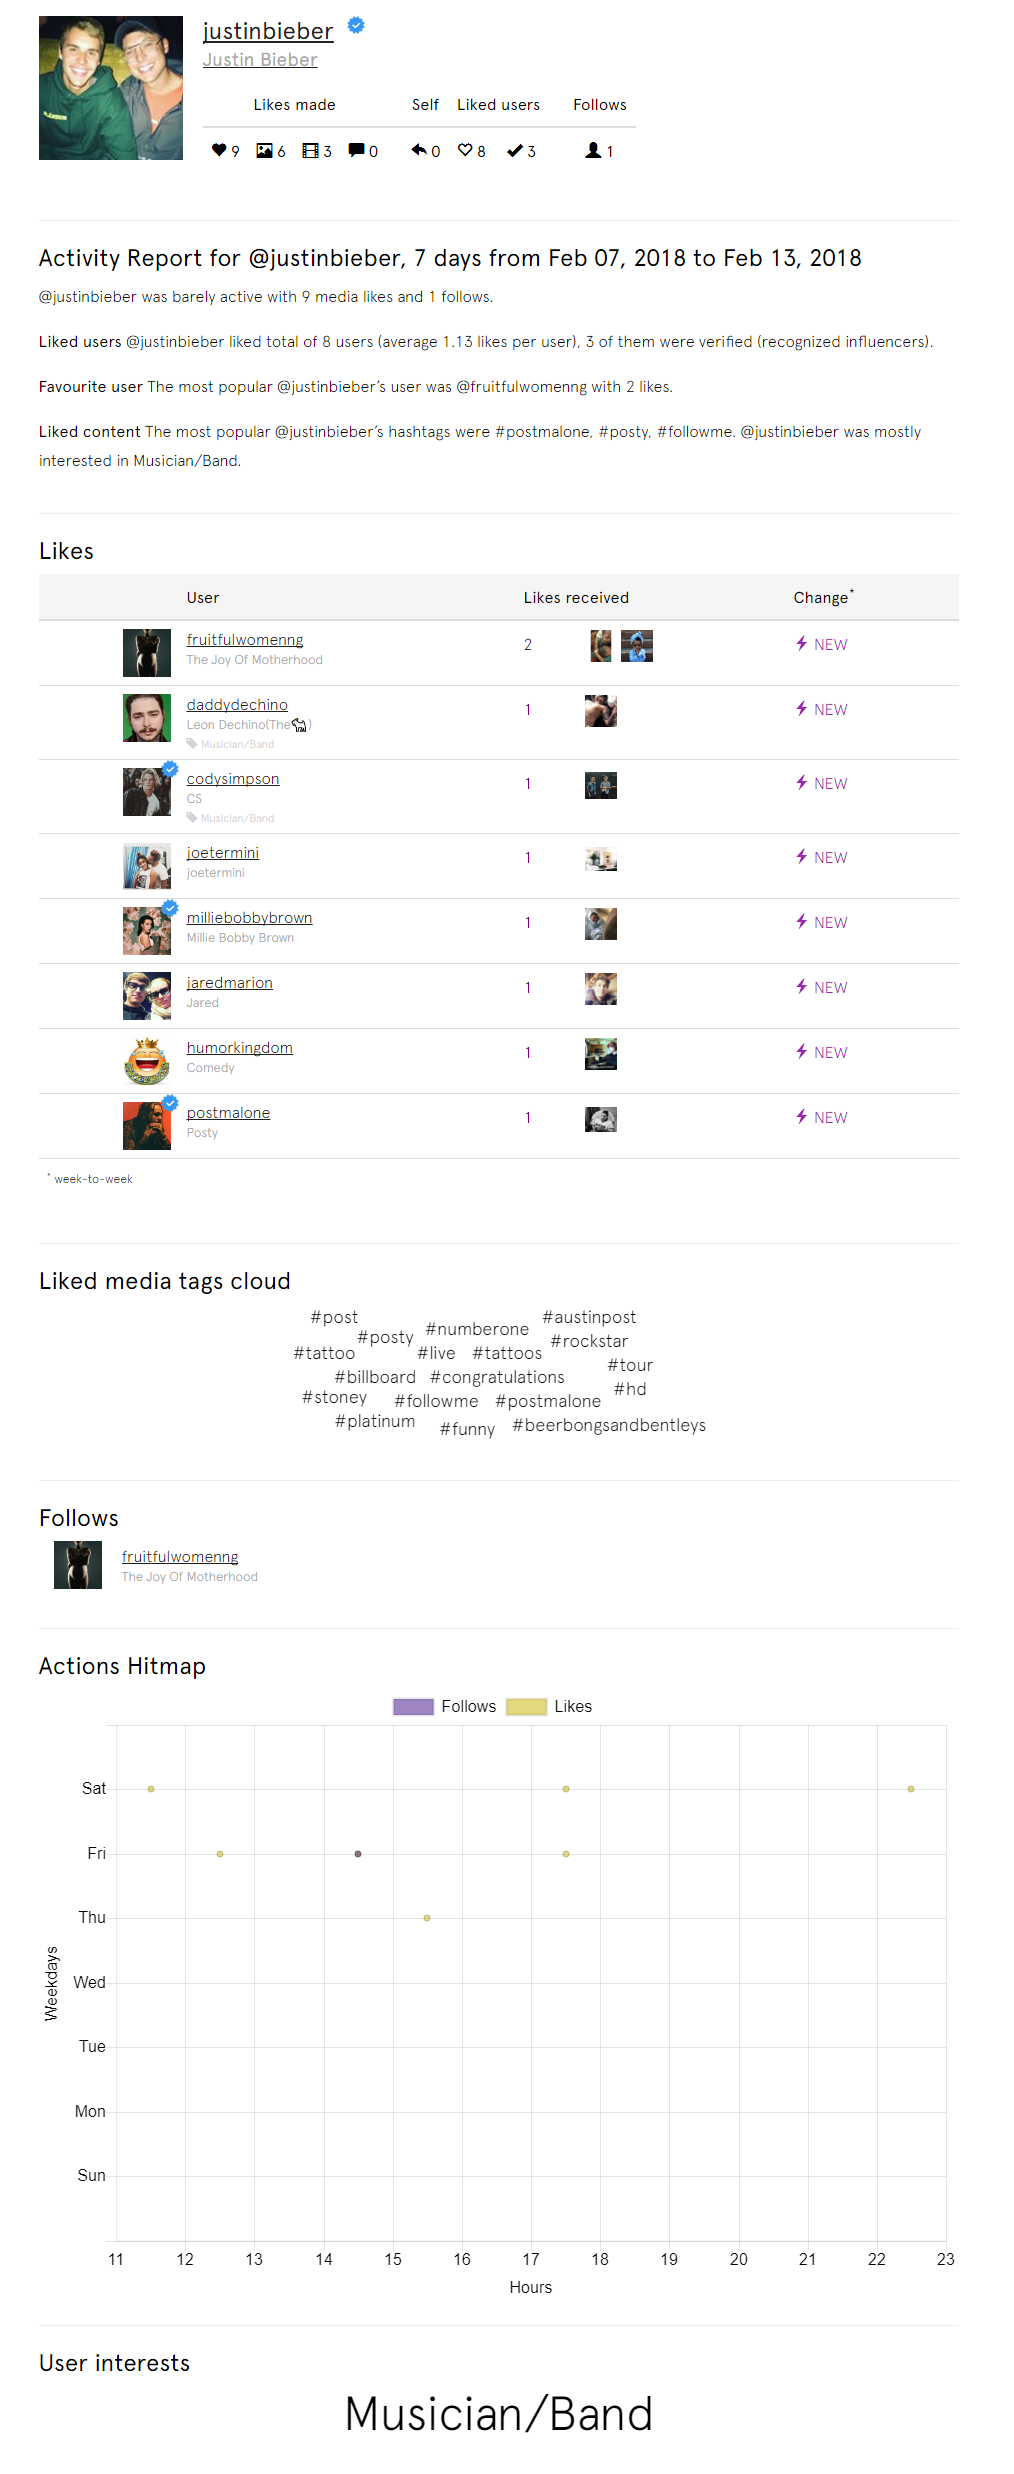This screenshot has width=1014, height=2474.
Task: Click the comments speech bubble icon
Action: (356, 150)
